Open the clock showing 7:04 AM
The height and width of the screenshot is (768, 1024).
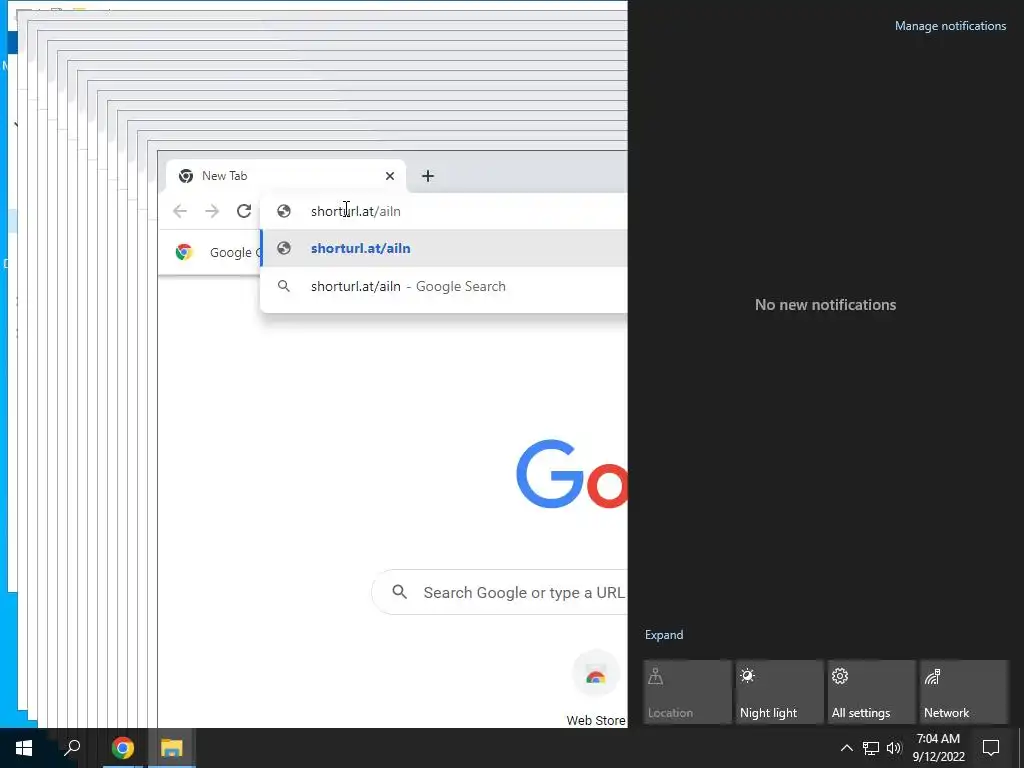pos(938,748)
